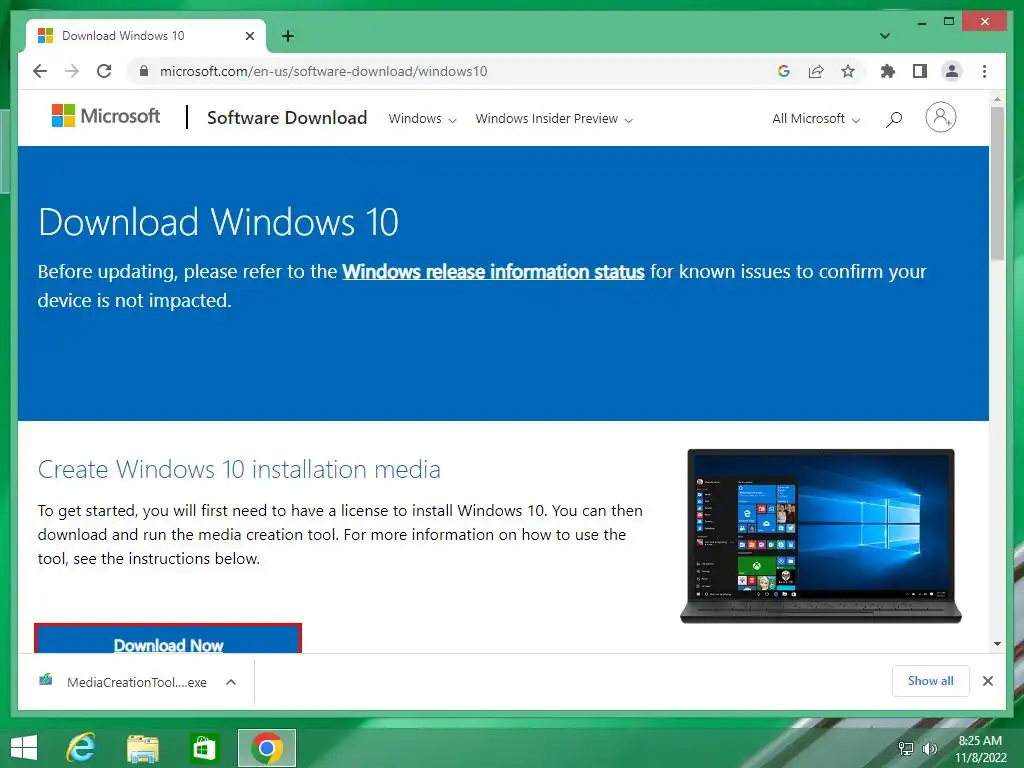Click the browser forward arrow

[72, 71]
